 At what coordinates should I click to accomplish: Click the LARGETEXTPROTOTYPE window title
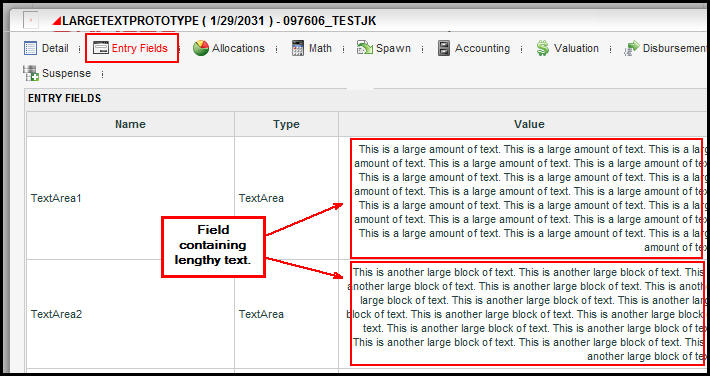click(219, 20)
